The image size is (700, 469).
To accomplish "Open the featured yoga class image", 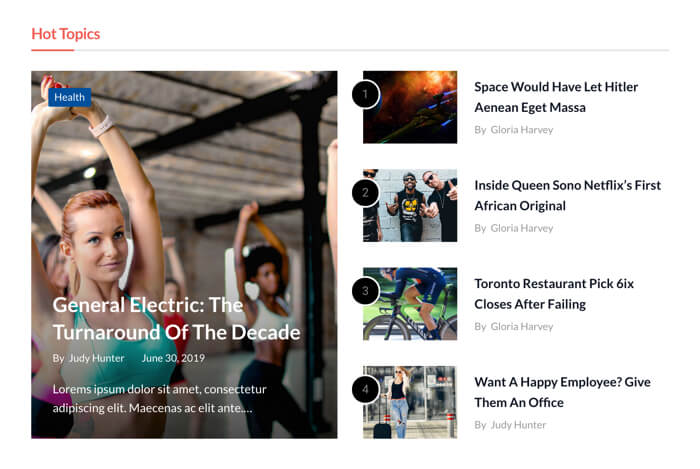I will point(184,254).
